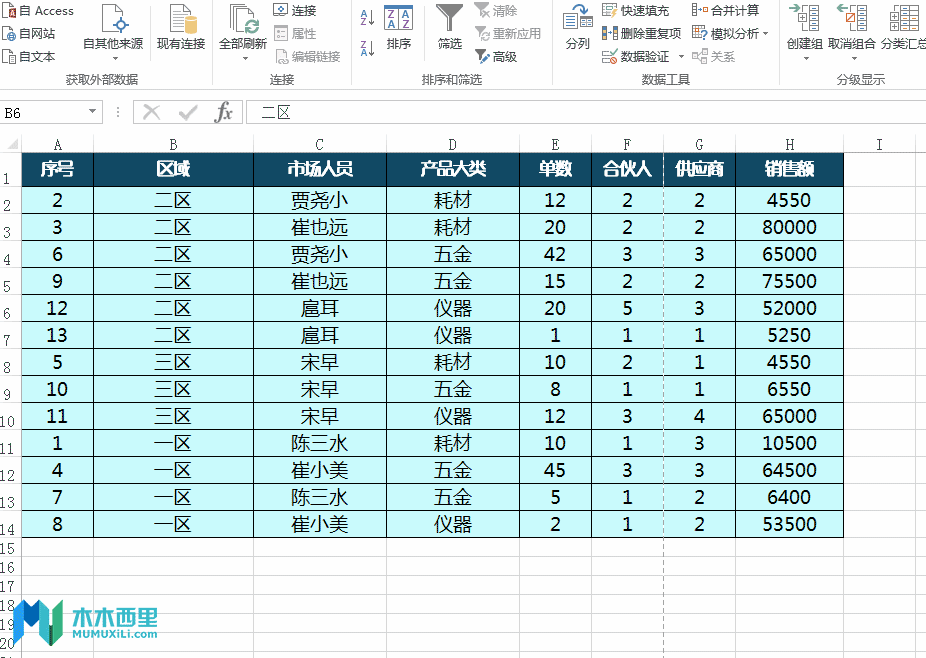Expand the 数据验证 dropdown arrow

681,57
